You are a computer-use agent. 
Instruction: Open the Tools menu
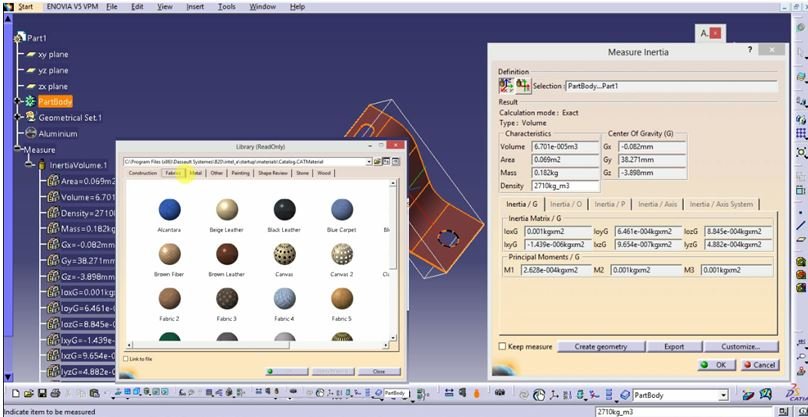pos(227,7)
